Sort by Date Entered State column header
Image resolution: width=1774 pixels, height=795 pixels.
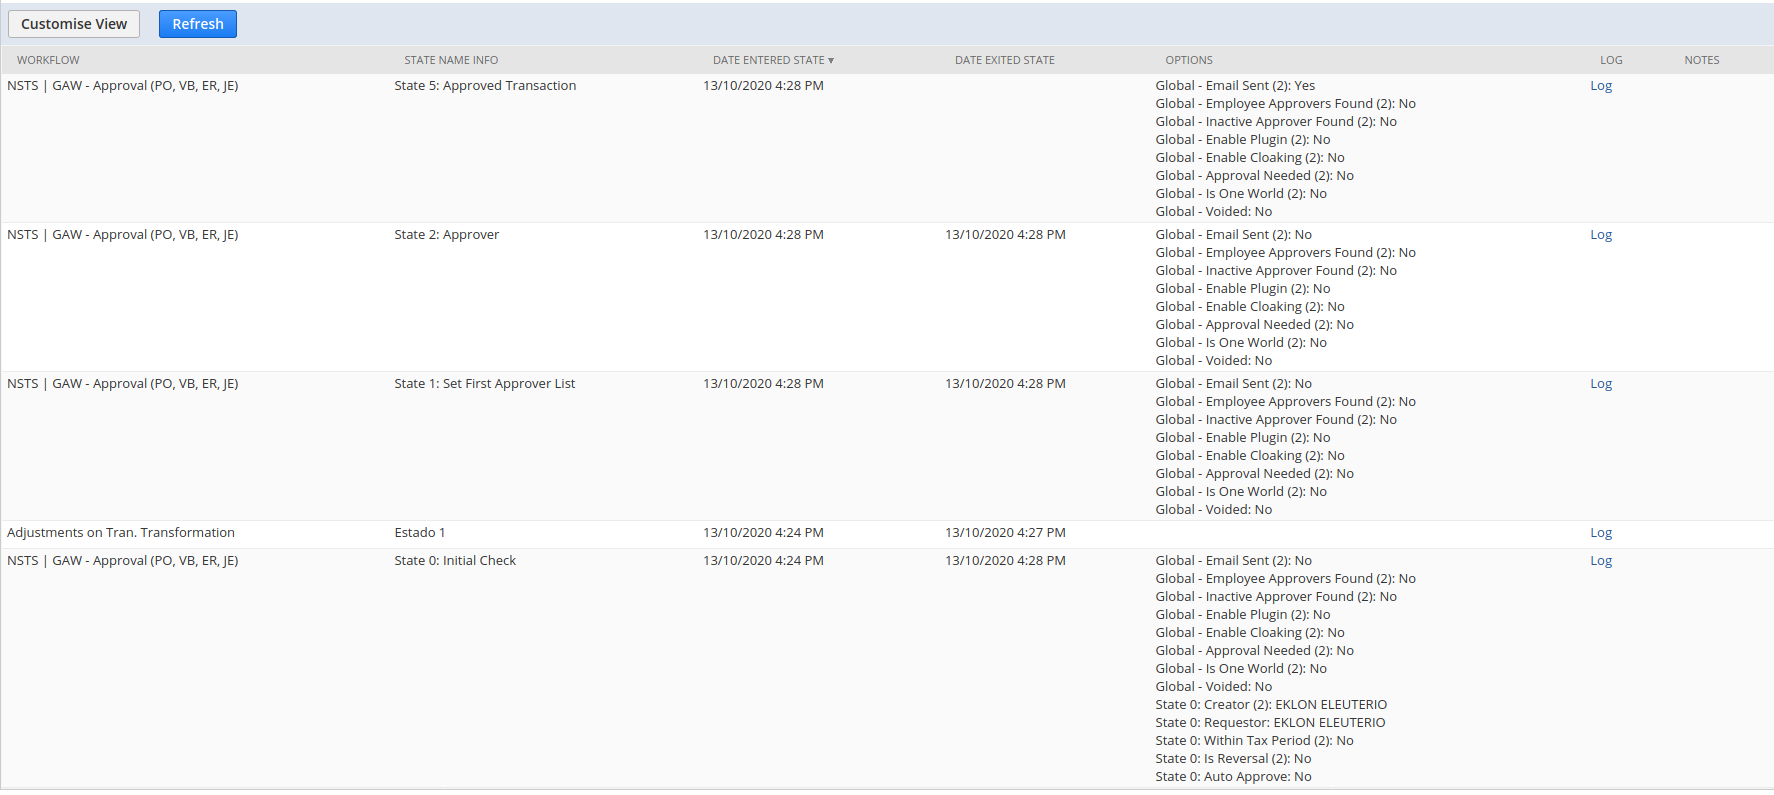click(773, 60)
